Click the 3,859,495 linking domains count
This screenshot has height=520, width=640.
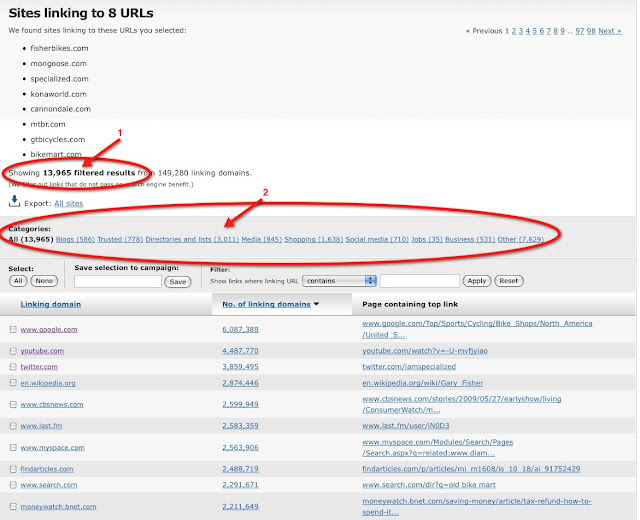(x=240, y=367)
